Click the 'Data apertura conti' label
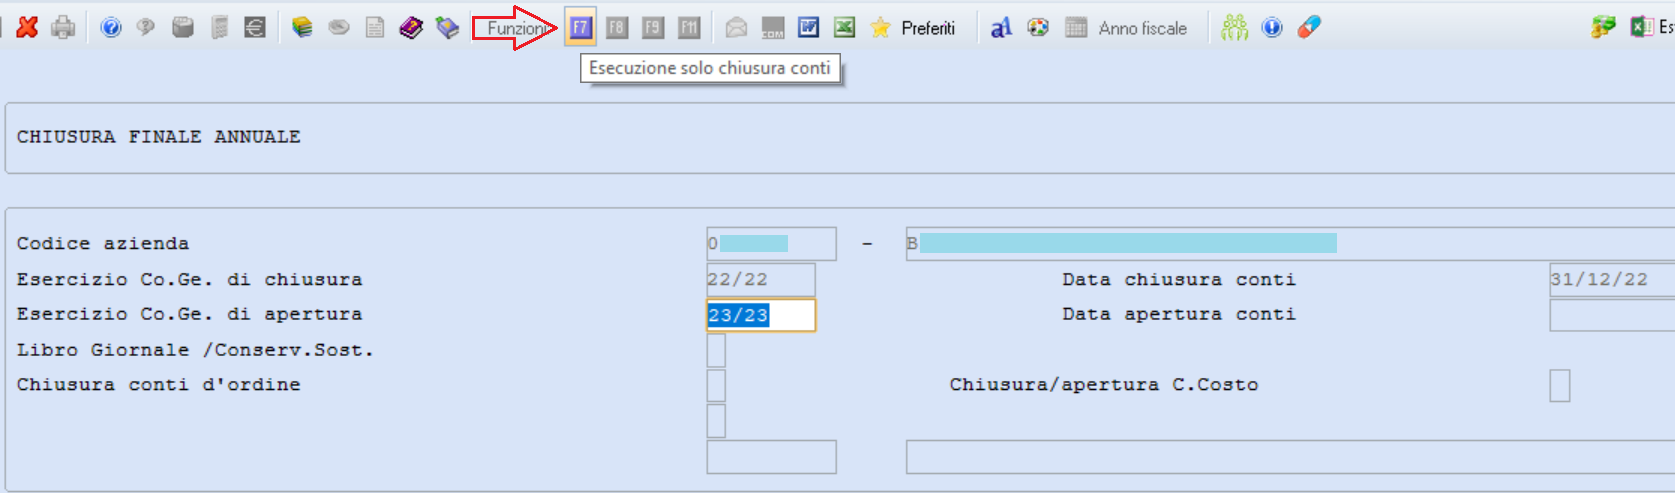This screenshot has height=493, width=1675. click(x=1178, y=314)
